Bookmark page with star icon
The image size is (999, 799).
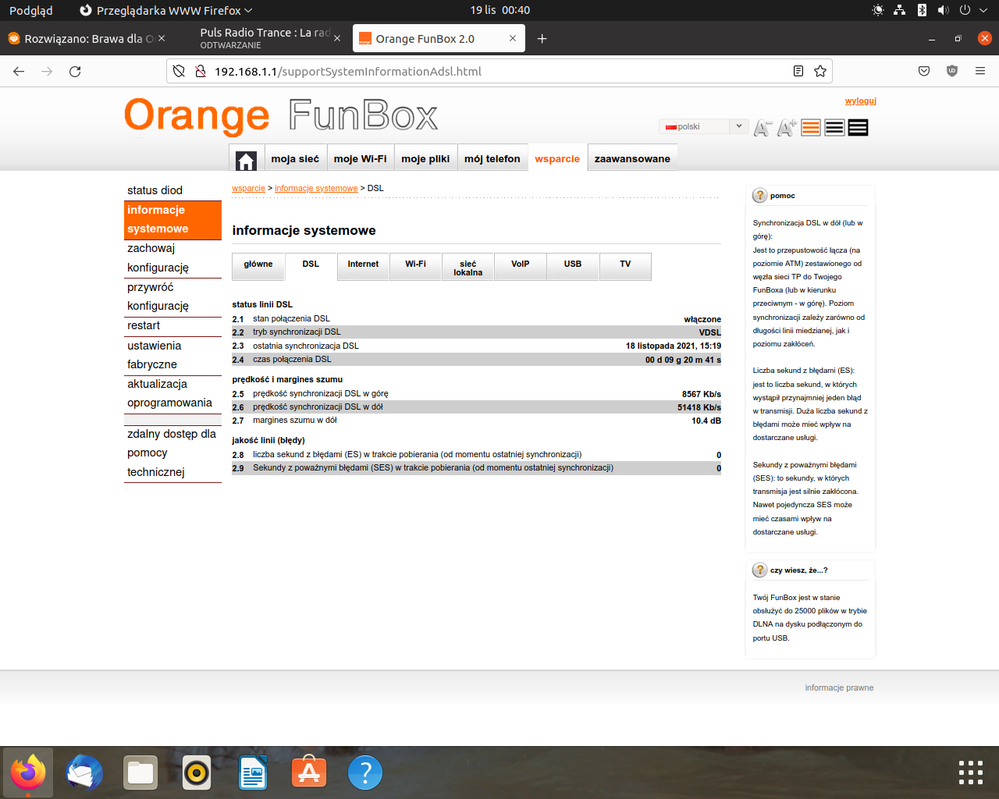pyautogui.click(x=820, y=72)
